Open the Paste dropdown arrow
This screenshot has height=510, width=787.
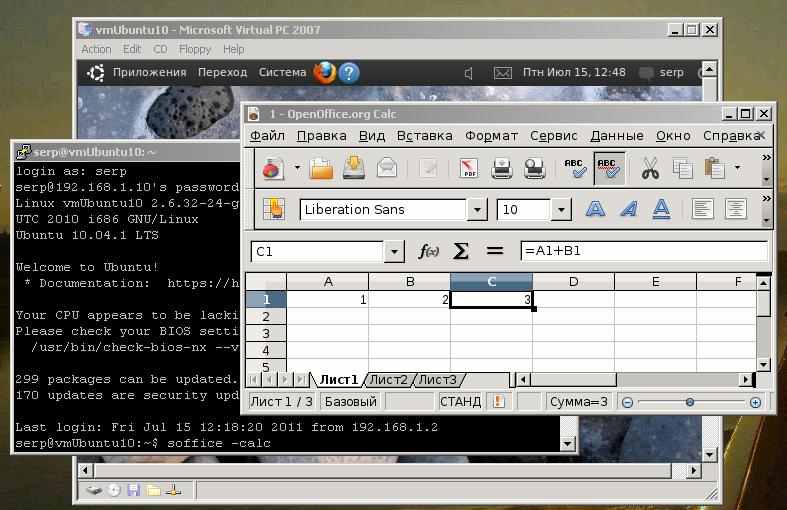point(737,168)
